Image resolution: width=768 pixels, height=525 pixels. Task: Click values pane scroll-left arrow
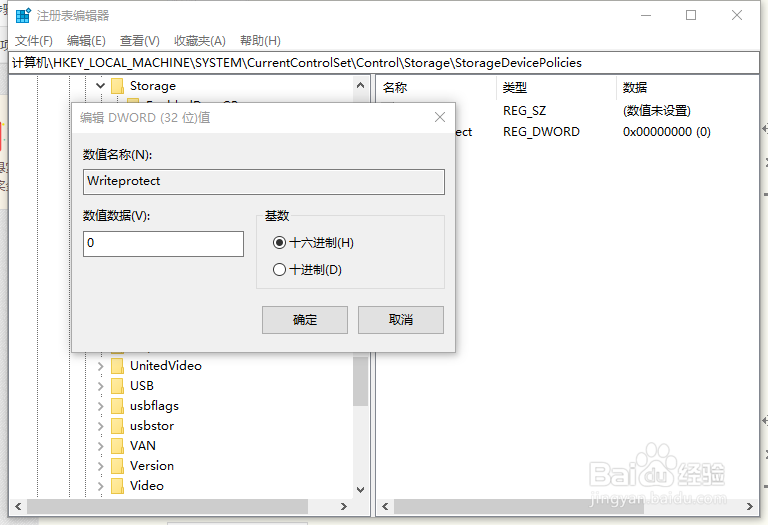[x=385, y=506]
